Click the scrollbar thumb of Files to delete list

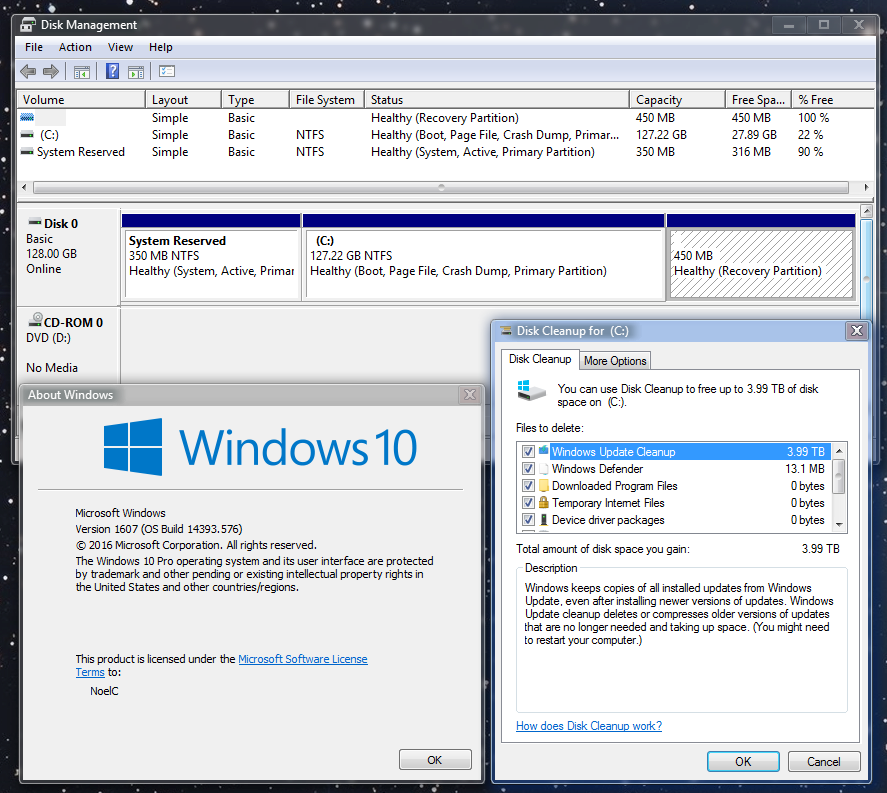[x=839, y=476]
